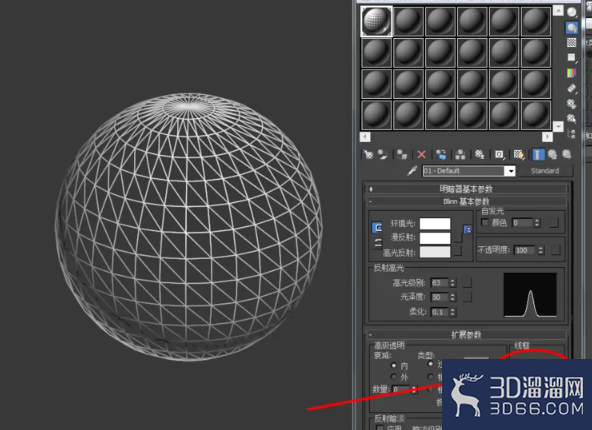Screen dimensions: 592x430
Task: Click sample slots scroll left arrow
Action: click(x=365, y=137)
